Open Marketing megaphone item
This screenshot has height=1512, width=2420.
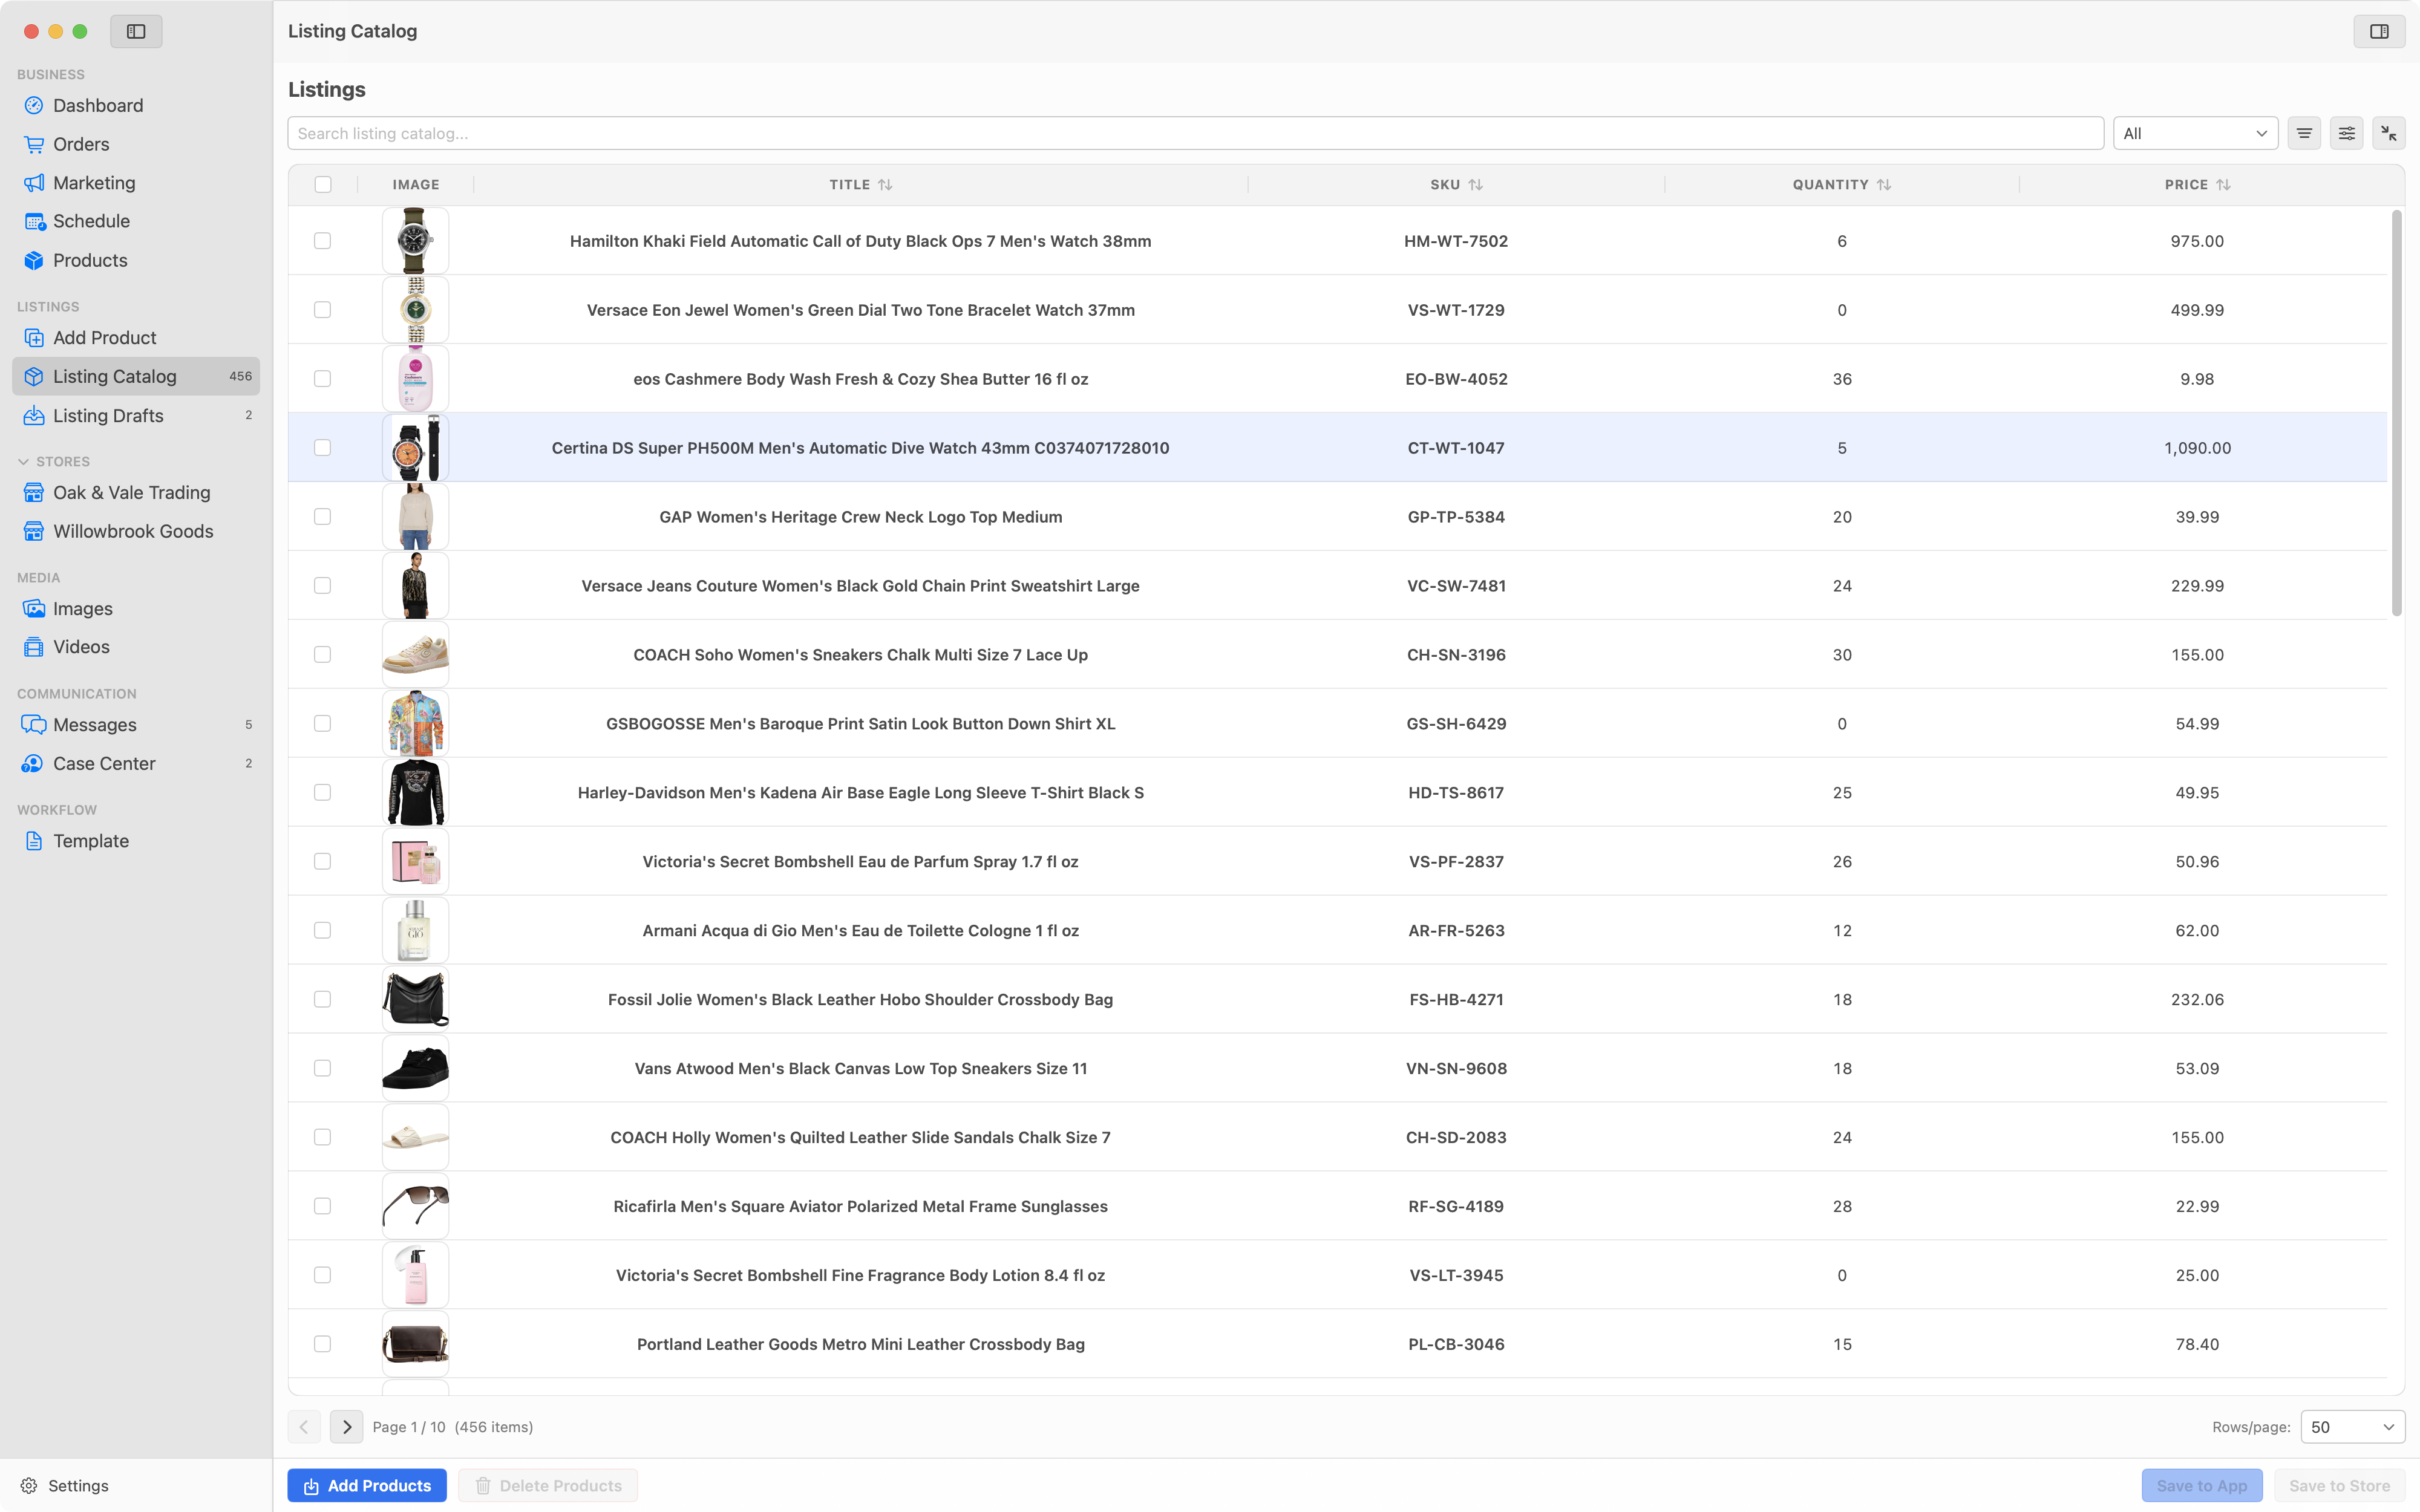click(x=136, y=183)
